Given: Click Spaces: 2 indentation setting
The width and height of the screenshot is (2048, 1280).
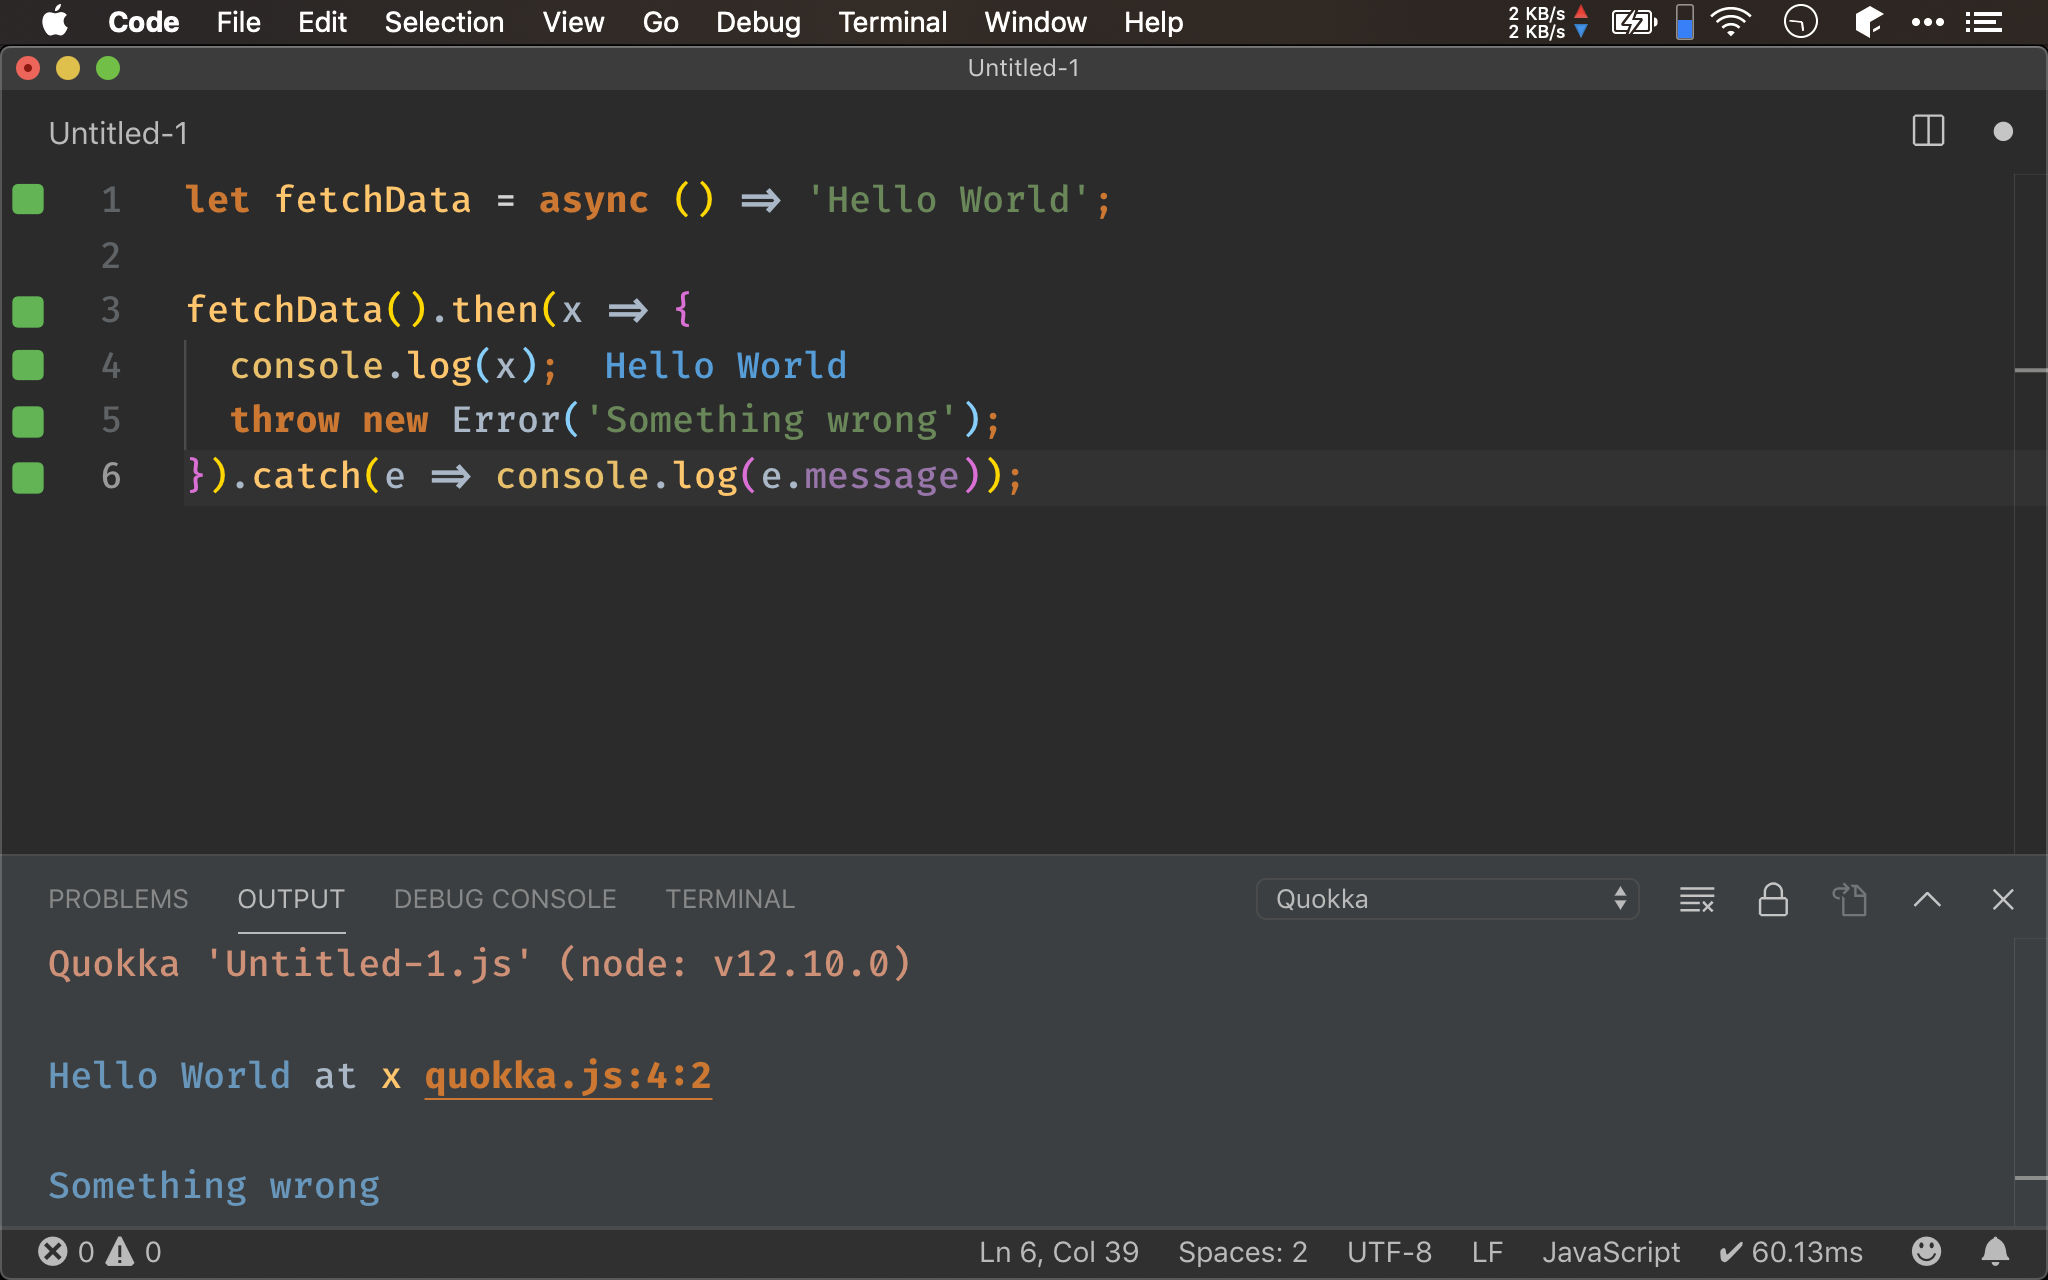Looking at the screenshot, I should coord(1242,1251).
